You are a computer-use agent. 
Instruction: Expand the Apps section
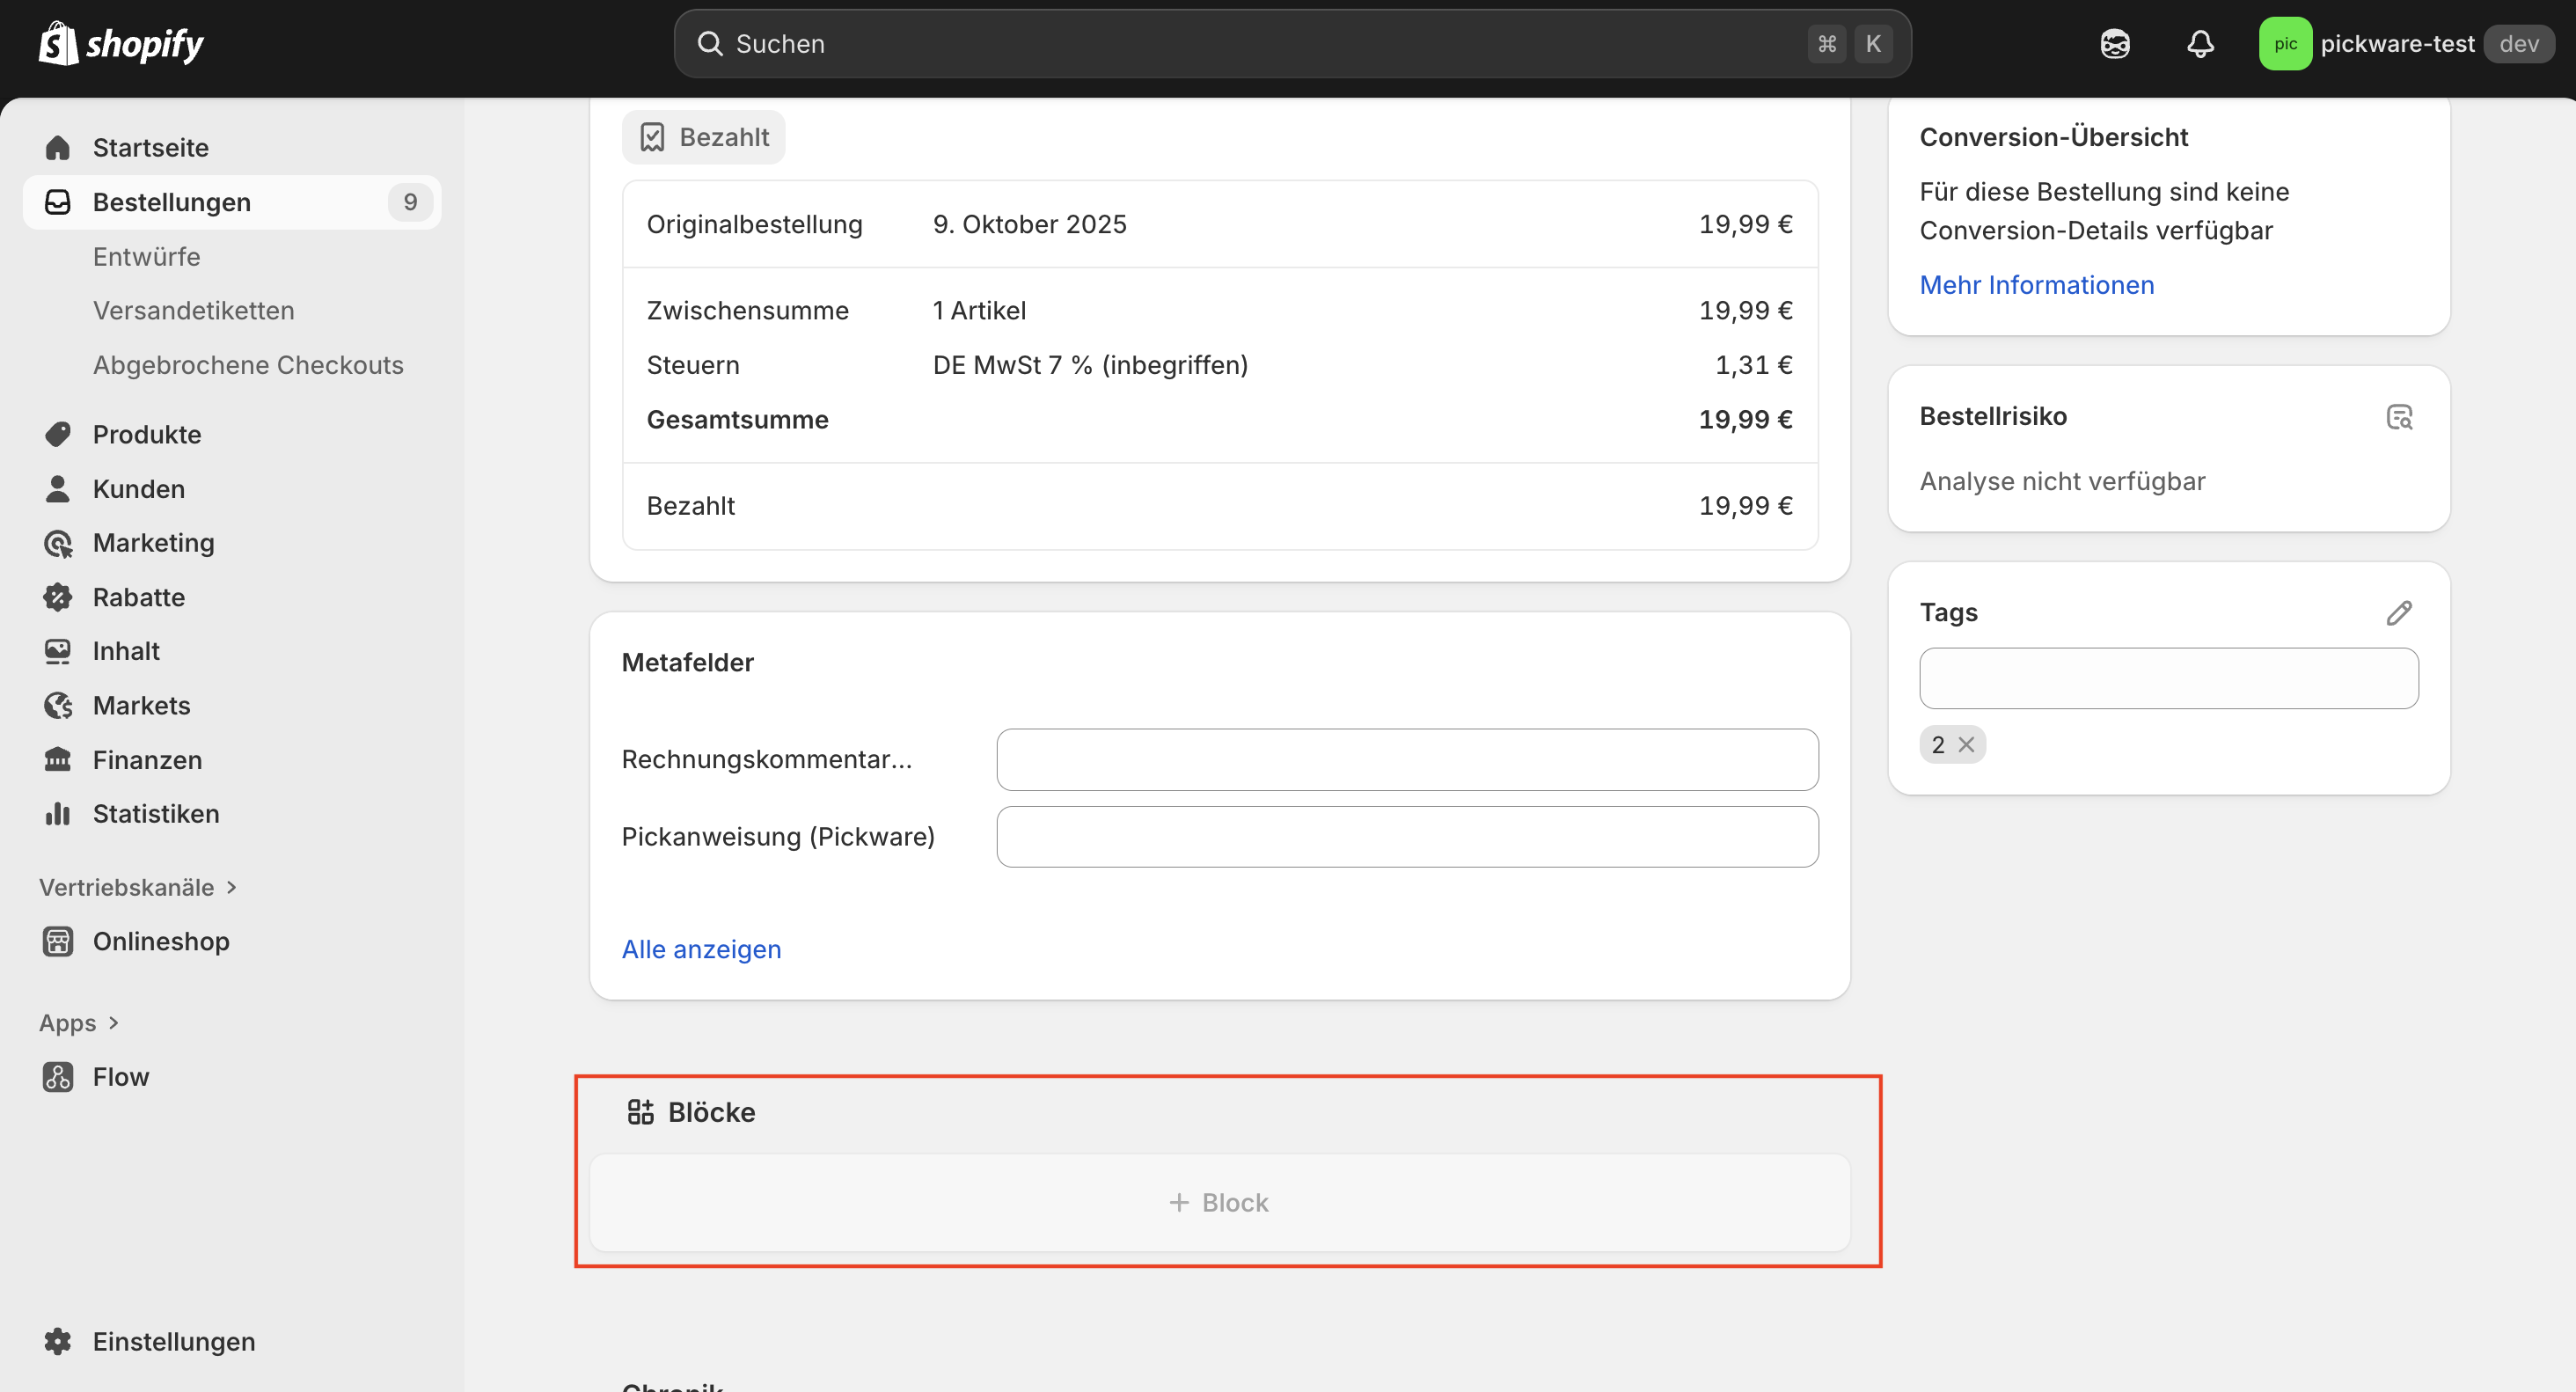pyautogui.click(x=78, y=1022)
